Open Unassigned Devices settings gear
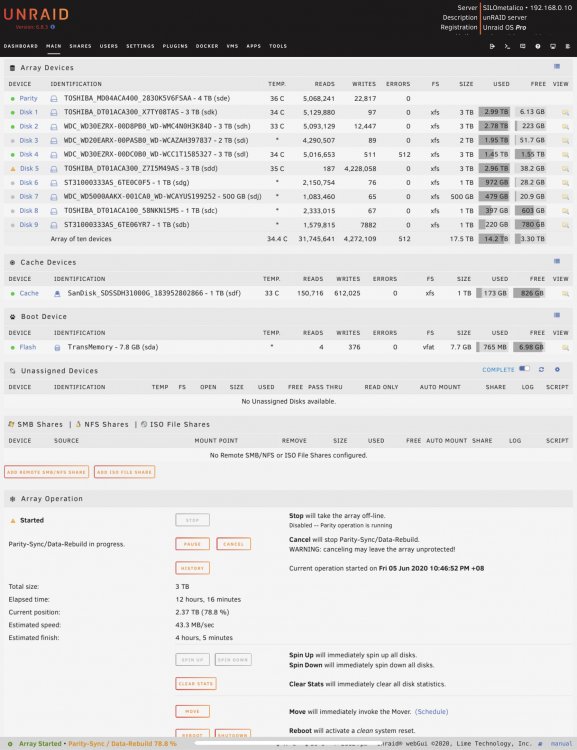The image size is (577, 750). [557, 369]
